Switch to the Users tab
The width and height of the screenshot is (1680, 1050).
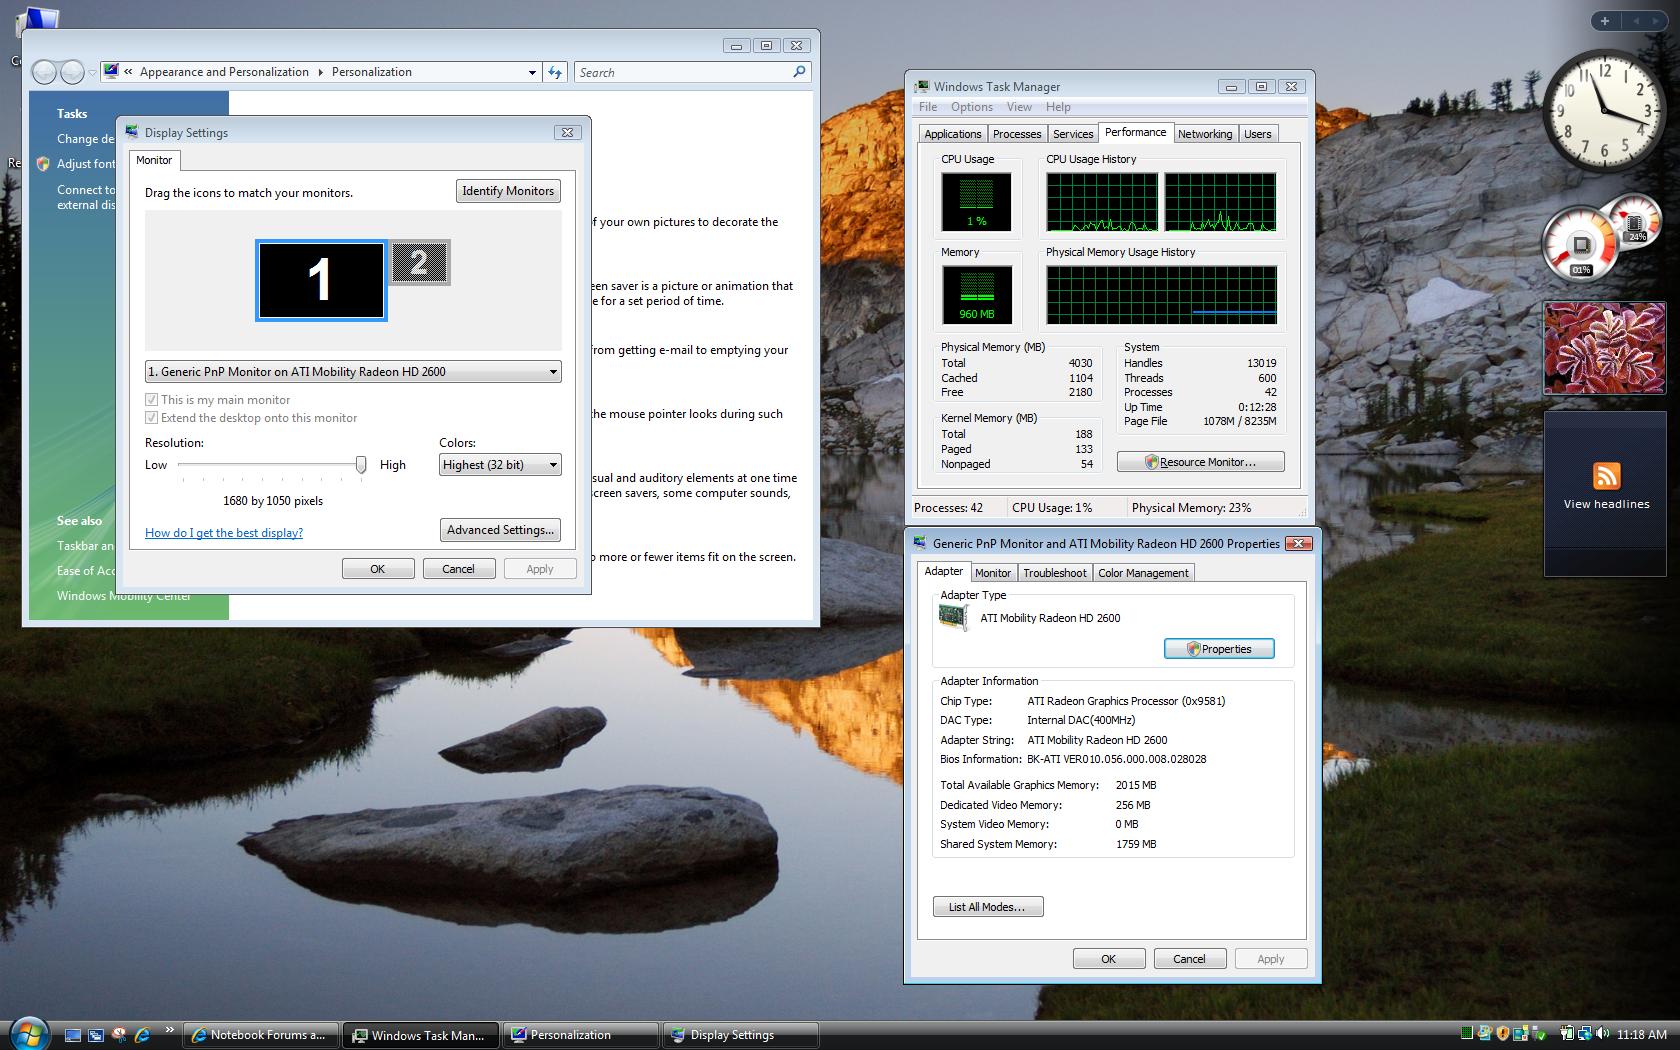(1258, 134)
